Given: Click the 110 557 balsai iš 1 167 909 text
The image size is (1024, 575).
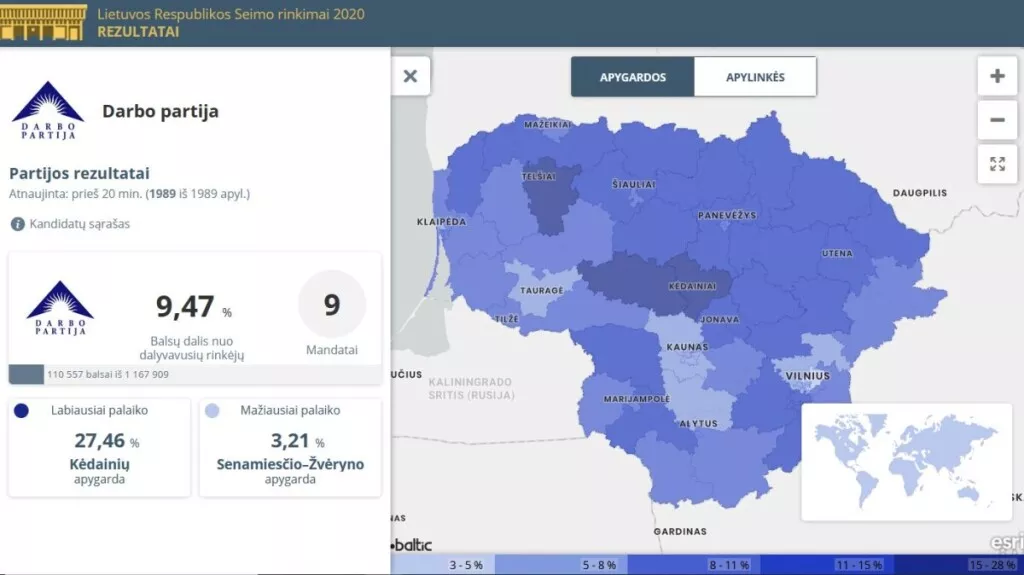Looking at the screenshot, I should pyautogui.click(x=108, y=374).
